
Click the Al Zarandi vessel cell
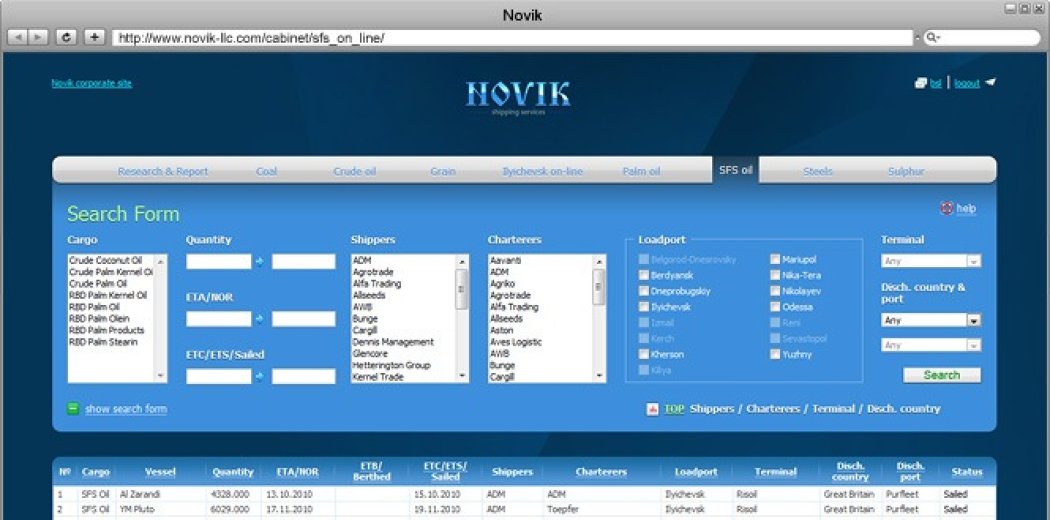coord(140,495)
